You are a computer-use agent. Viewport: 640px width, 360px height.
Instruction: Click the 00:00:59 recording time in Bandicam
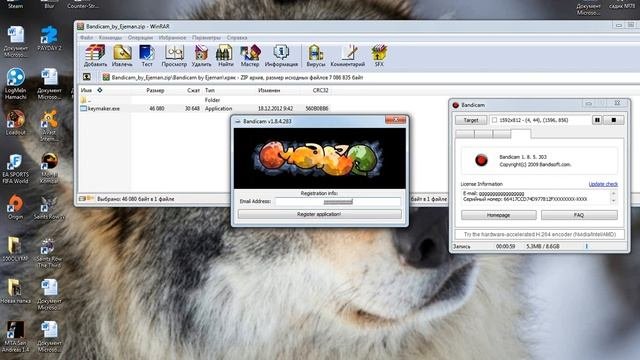(505, 246)
